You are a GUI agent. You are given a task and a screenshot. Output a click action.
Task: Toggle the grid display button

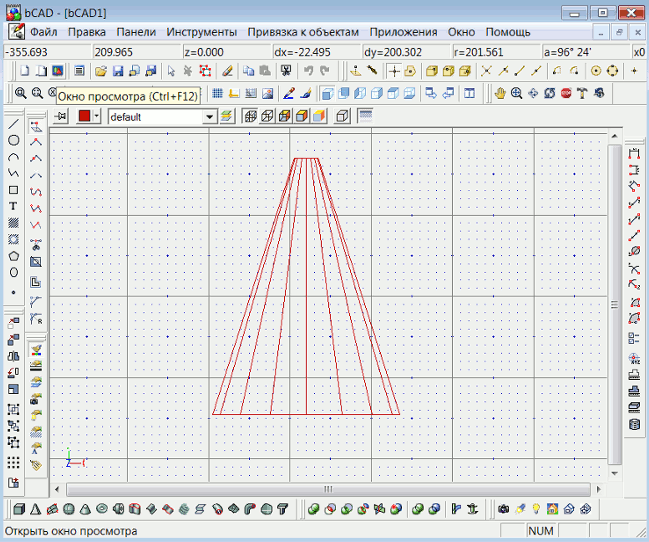point(218,94)
